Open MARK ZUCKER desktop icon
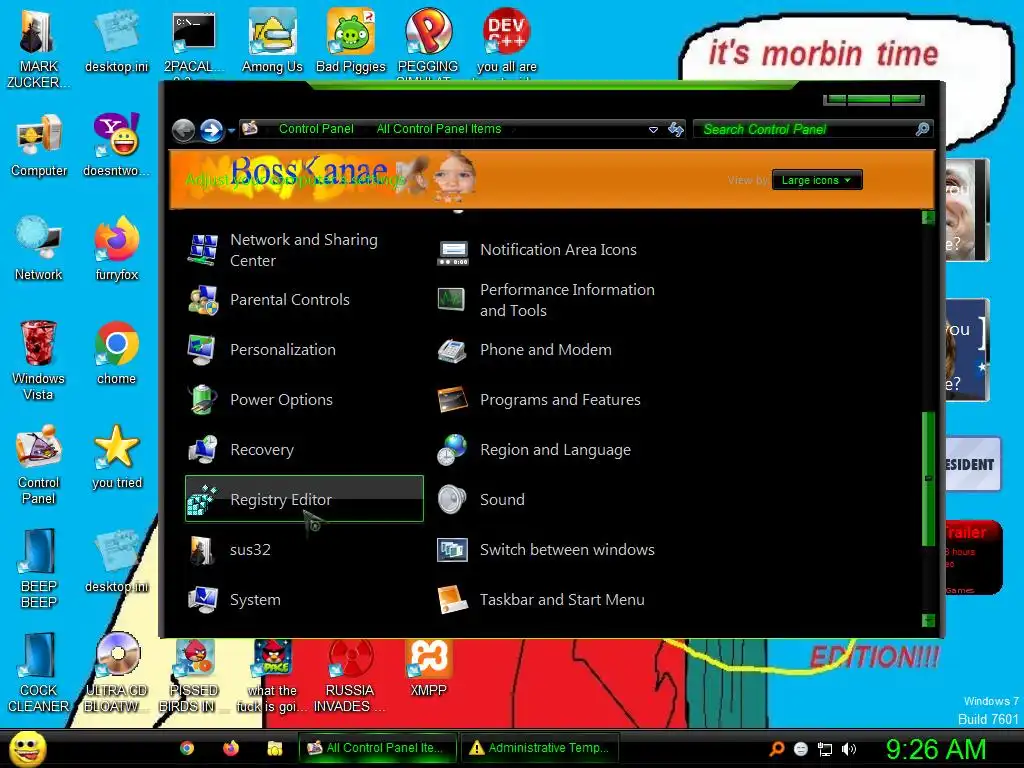1024x768 pixels. pyautogui.click(x=39, y=48)
